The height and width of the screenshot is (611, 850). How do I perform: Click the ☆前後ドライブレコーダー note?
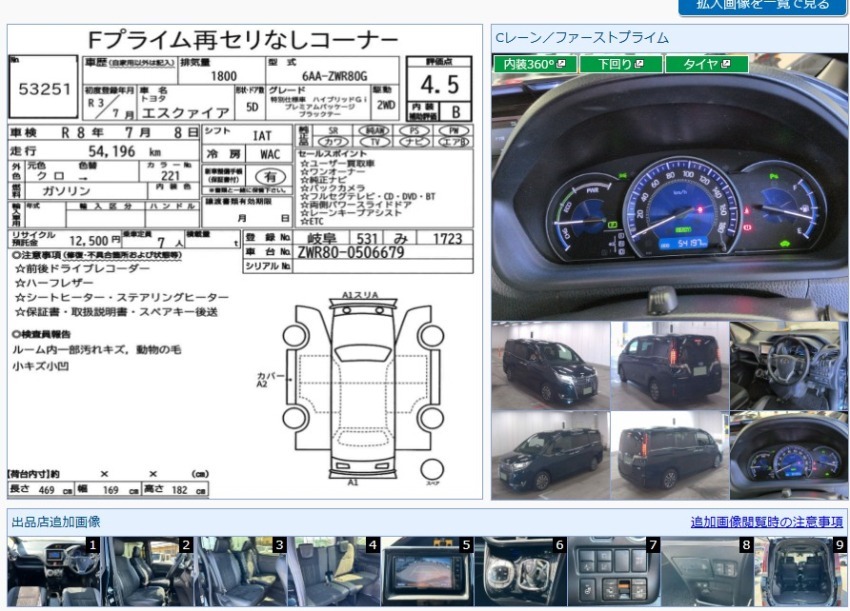(x=82, y=268)
